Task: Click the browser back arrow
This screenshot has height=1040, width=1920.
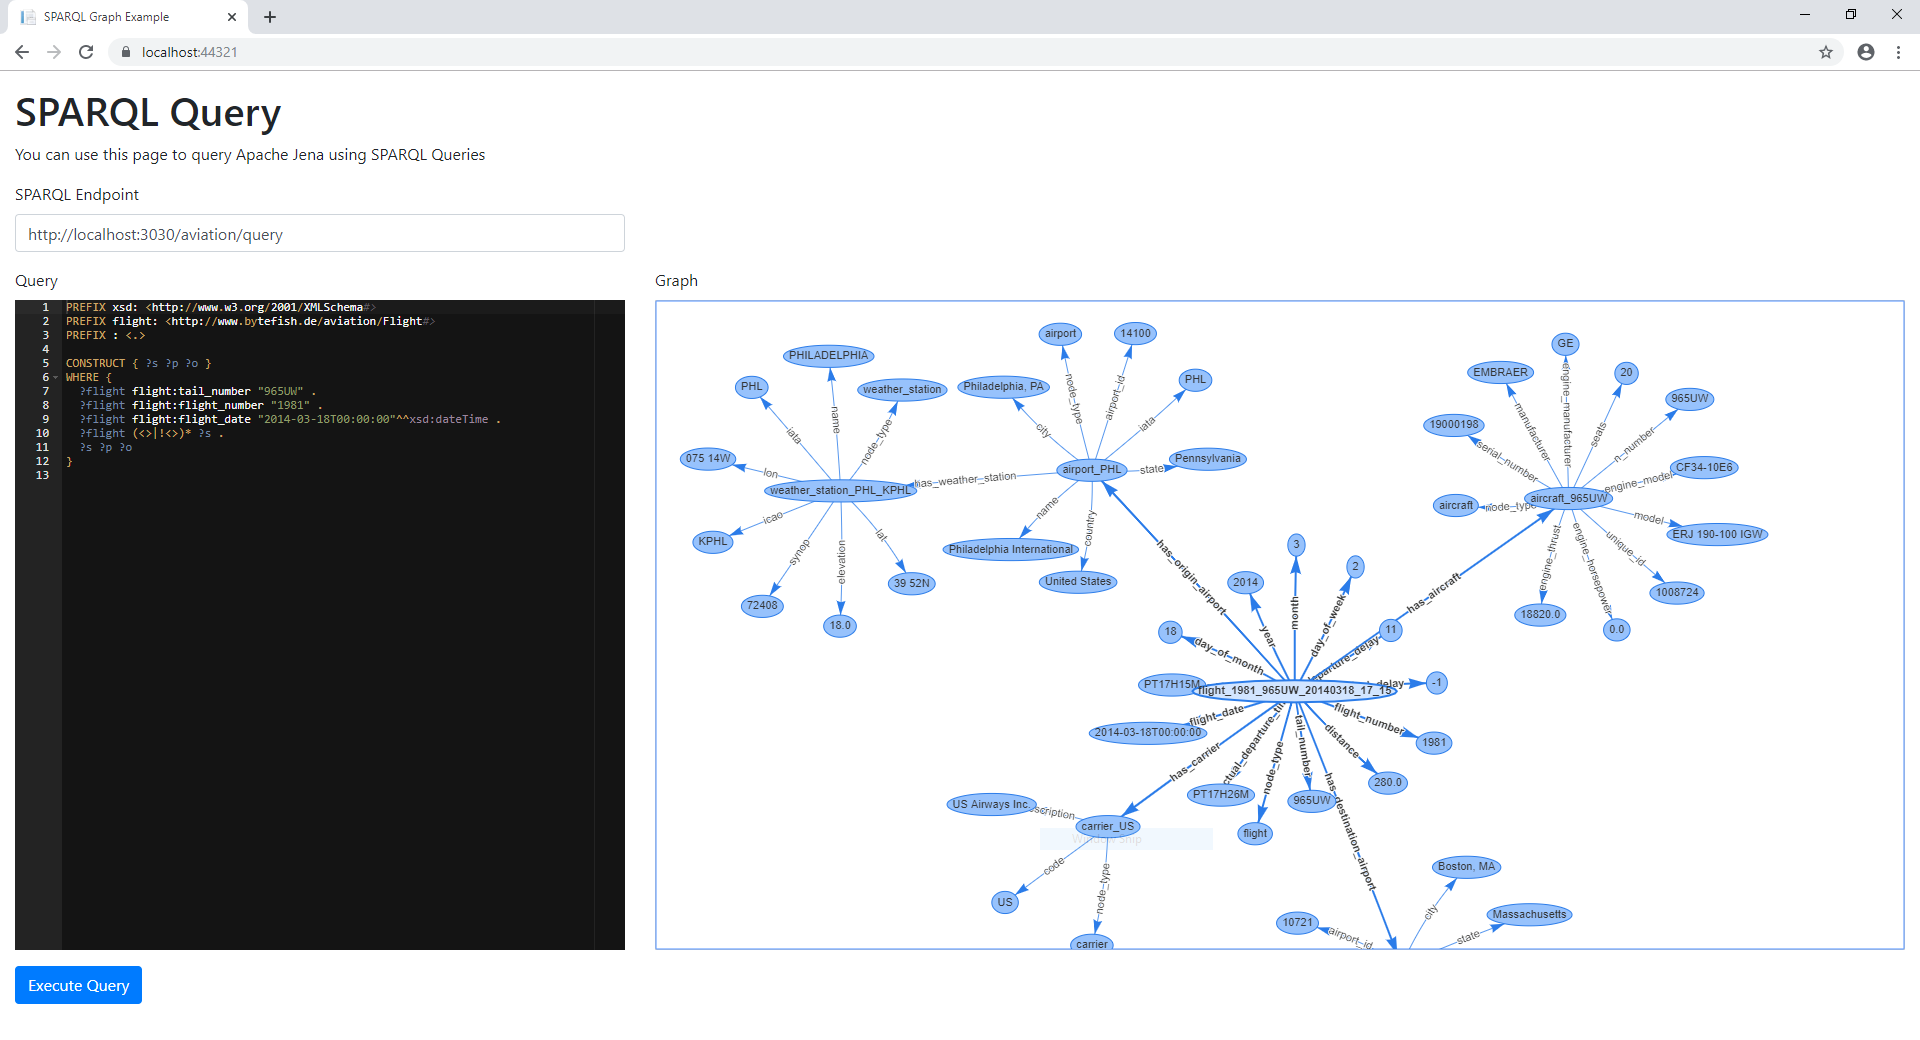Action: (x=22, y=52)
